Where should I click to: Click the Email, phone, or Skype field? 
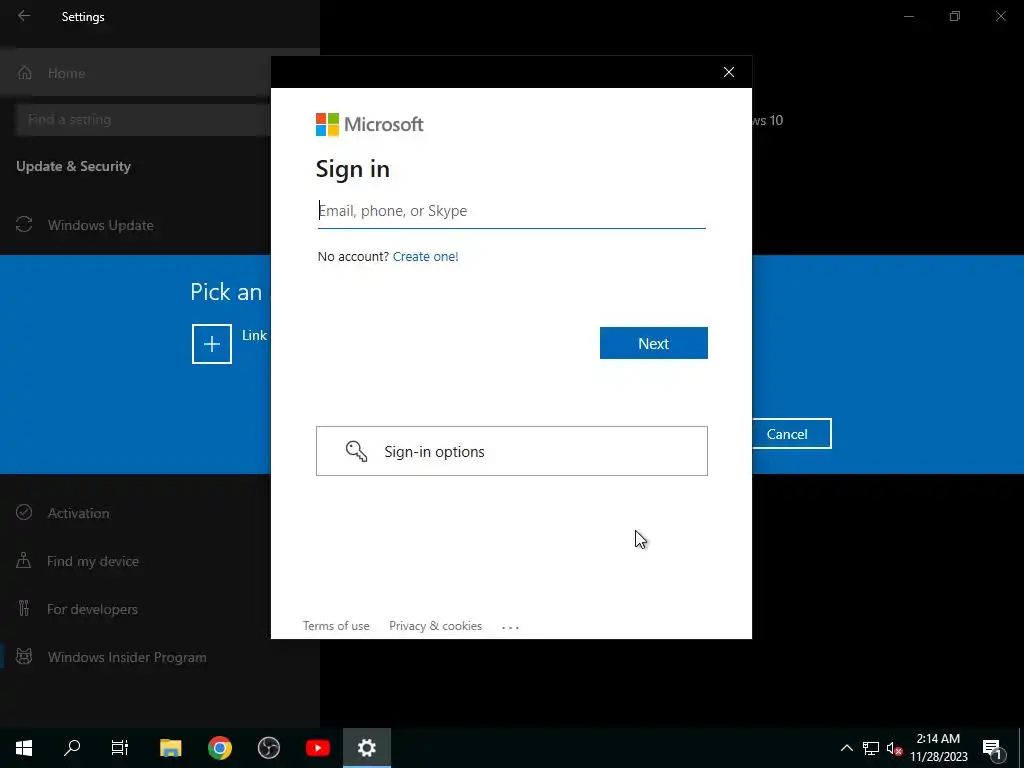pos(511,211)
